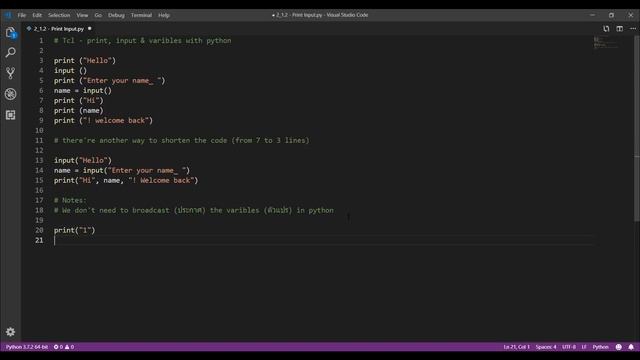Open the More Actions ellipsis menu
640x360 pixels.
click(633, 29)
